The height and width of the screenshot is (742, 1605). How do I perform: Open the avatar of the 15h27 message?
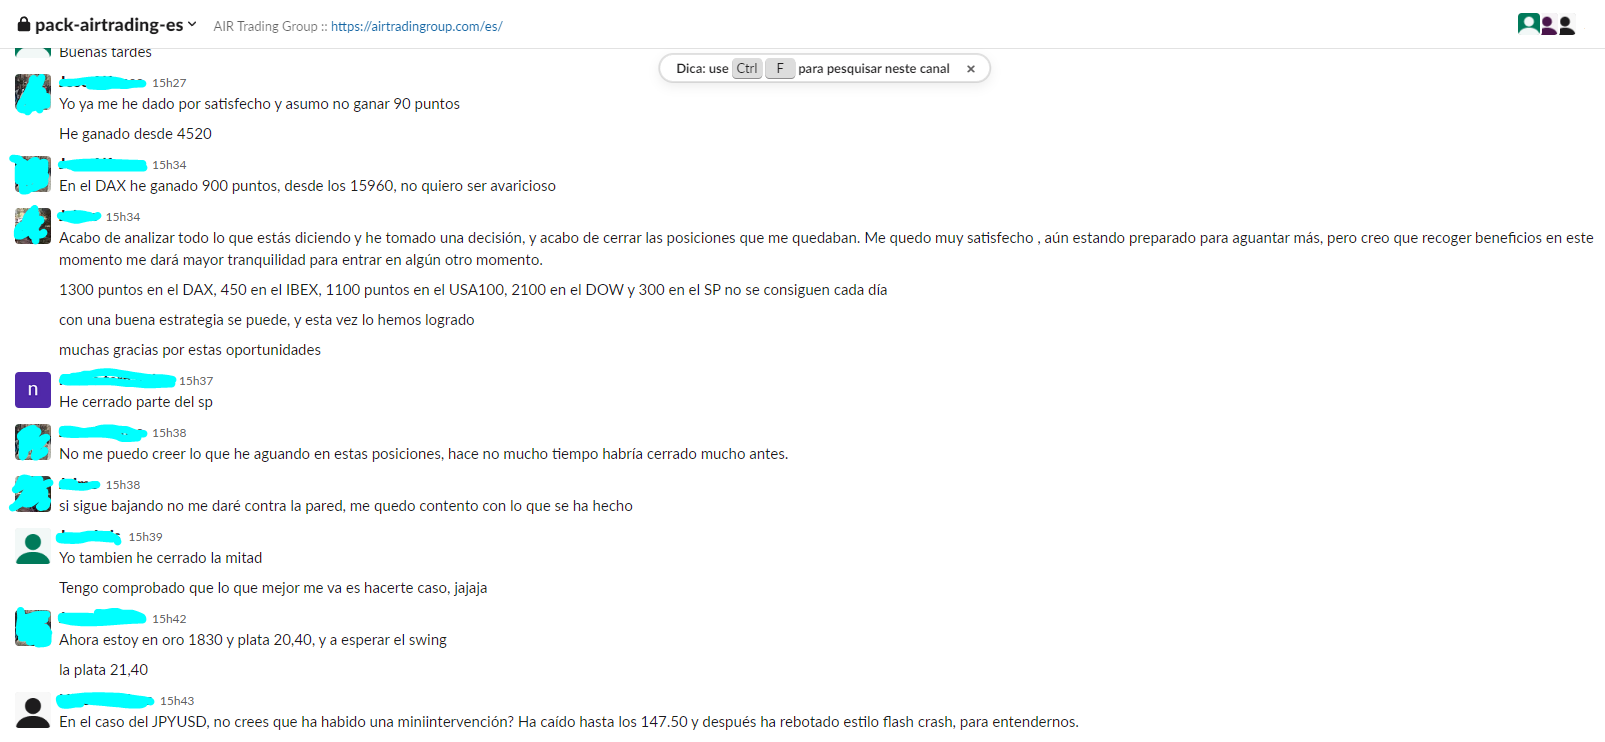(x=33, y=93)
